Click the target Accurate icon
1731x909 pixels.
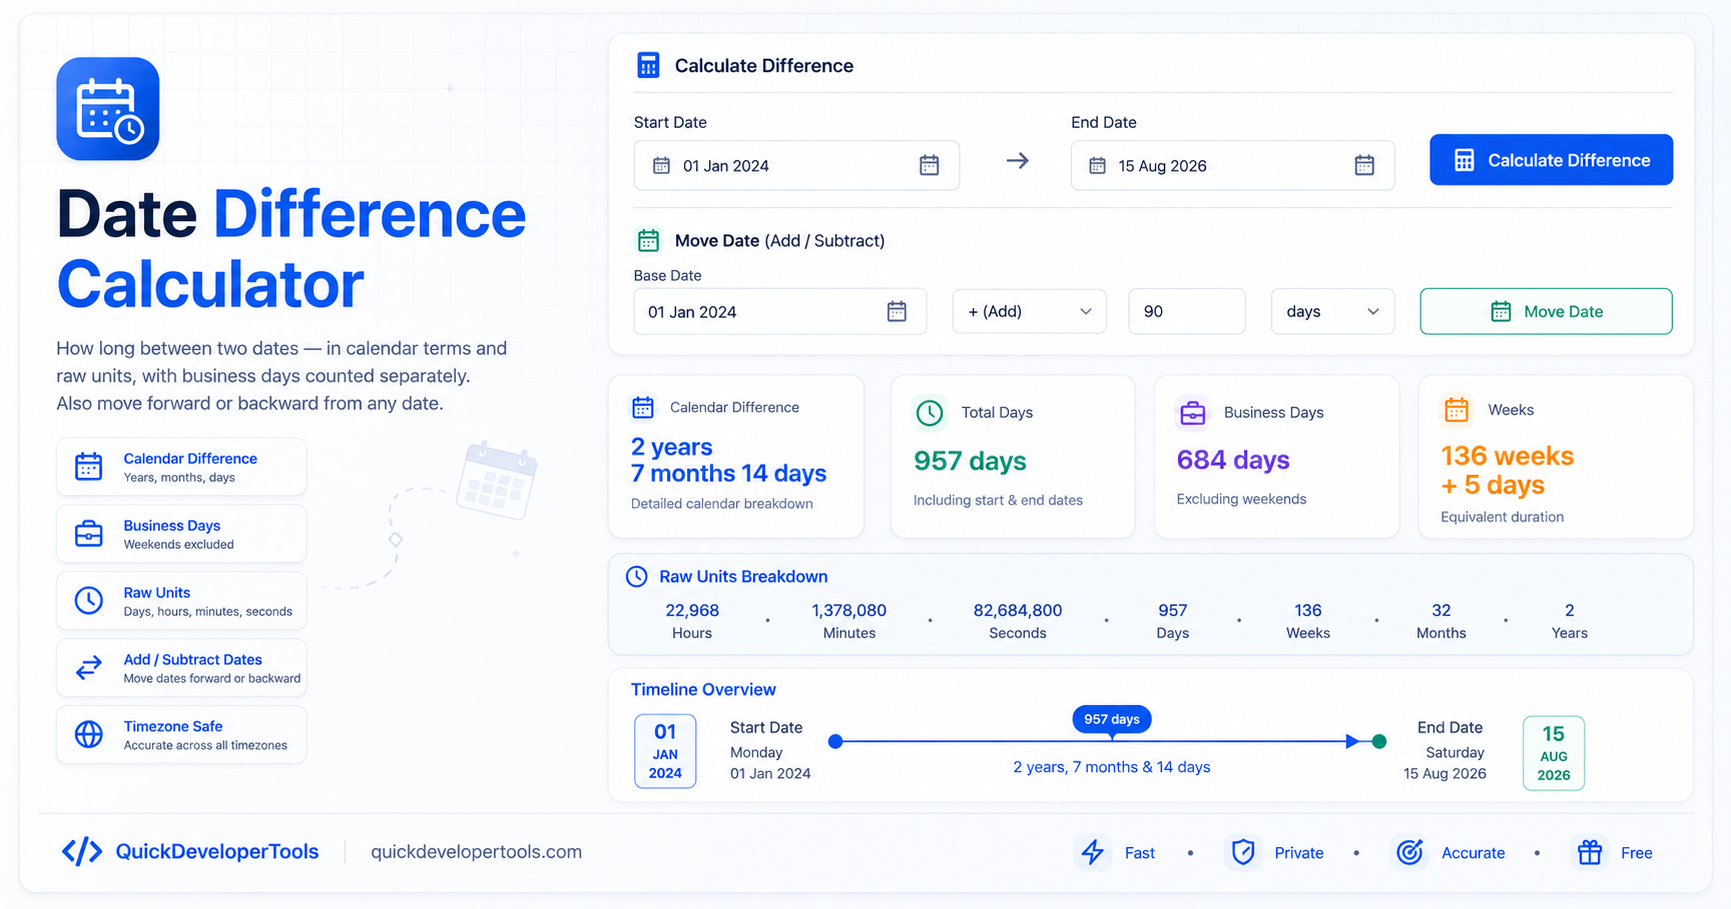click(1410, 852)
